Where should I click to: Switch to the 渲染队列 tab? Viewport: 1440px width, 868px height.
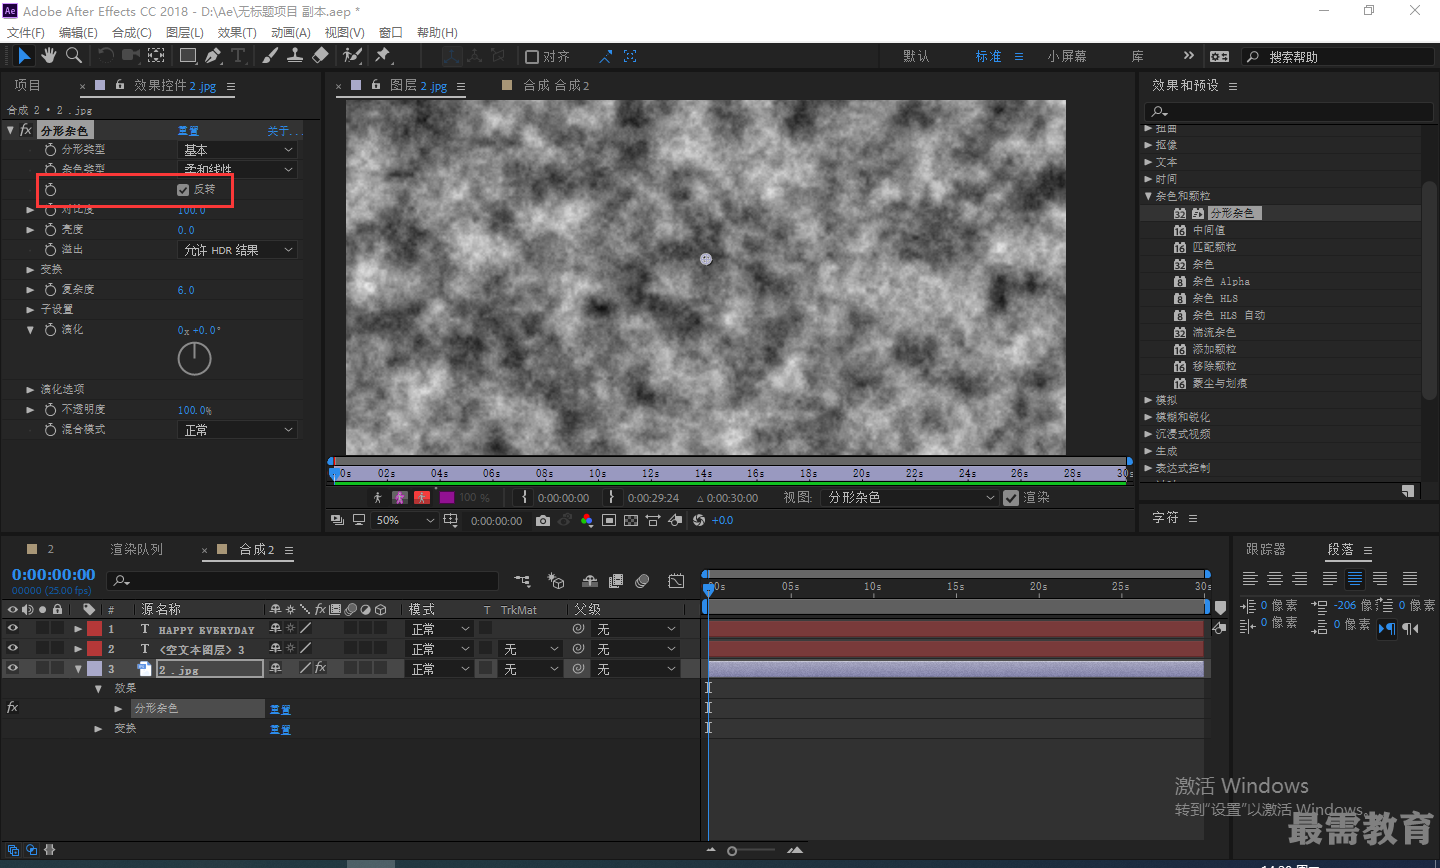pos(136,549)
